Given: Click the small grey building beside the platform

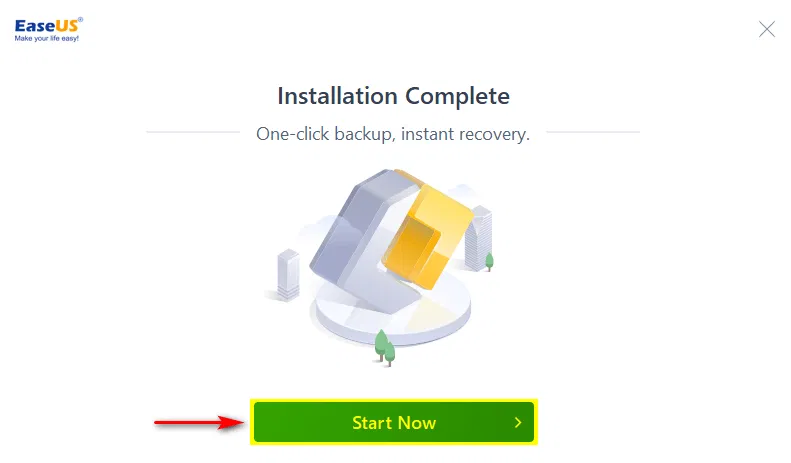Looking at the screenshot, I should 288,275.
